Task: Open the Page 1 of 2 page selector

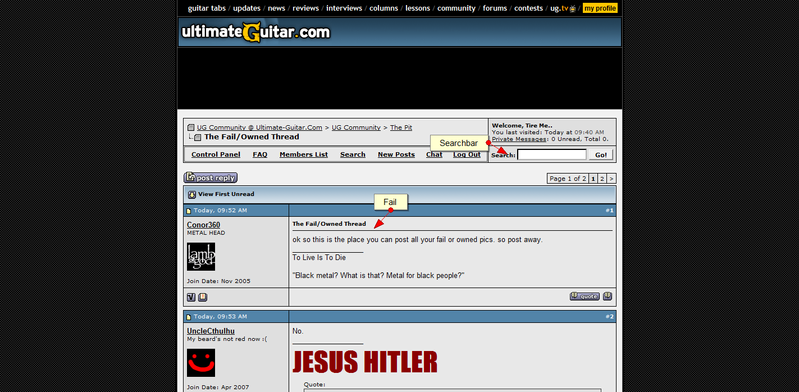Action: tap(568, 178)
